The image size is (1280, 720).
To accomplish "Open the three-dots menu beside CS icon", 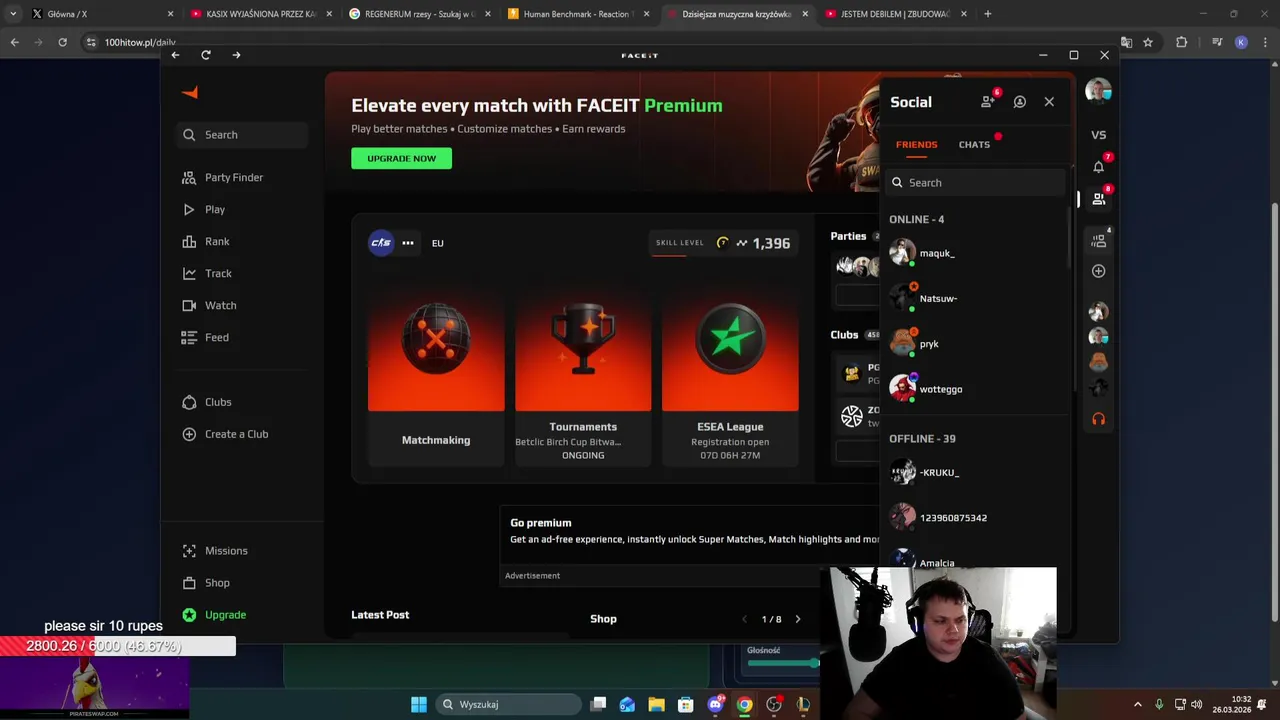I will (408, 243).
